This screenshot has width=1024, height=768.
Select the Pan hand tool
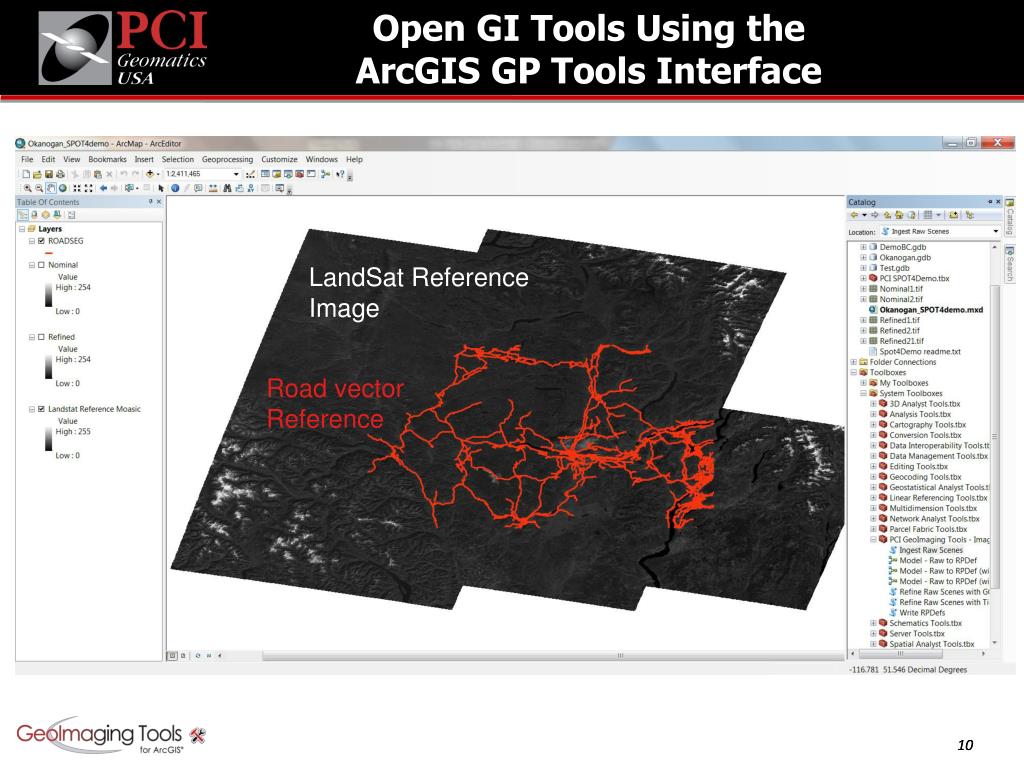point(51,187)
